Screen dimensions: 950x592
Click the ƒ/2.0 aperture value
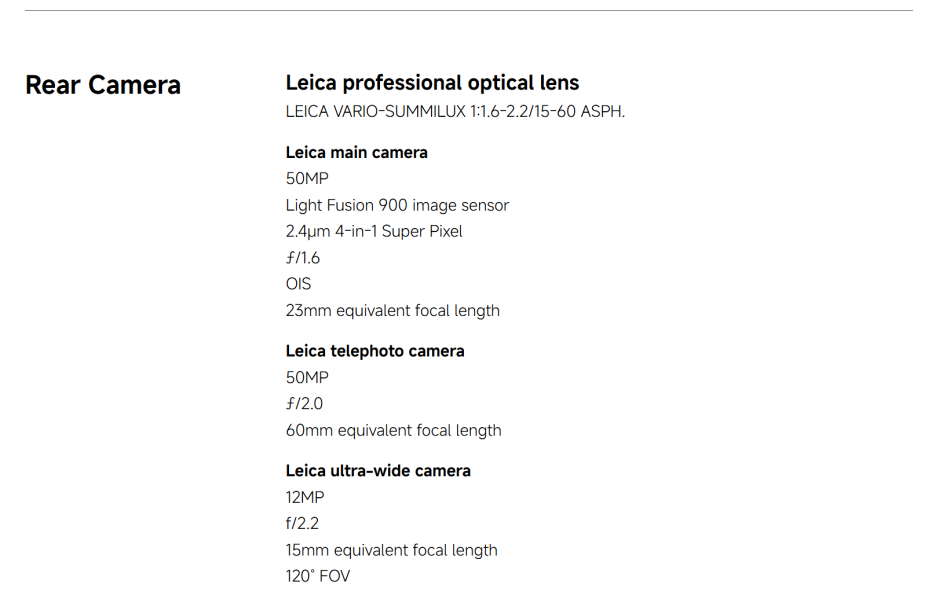pos(304,404)
